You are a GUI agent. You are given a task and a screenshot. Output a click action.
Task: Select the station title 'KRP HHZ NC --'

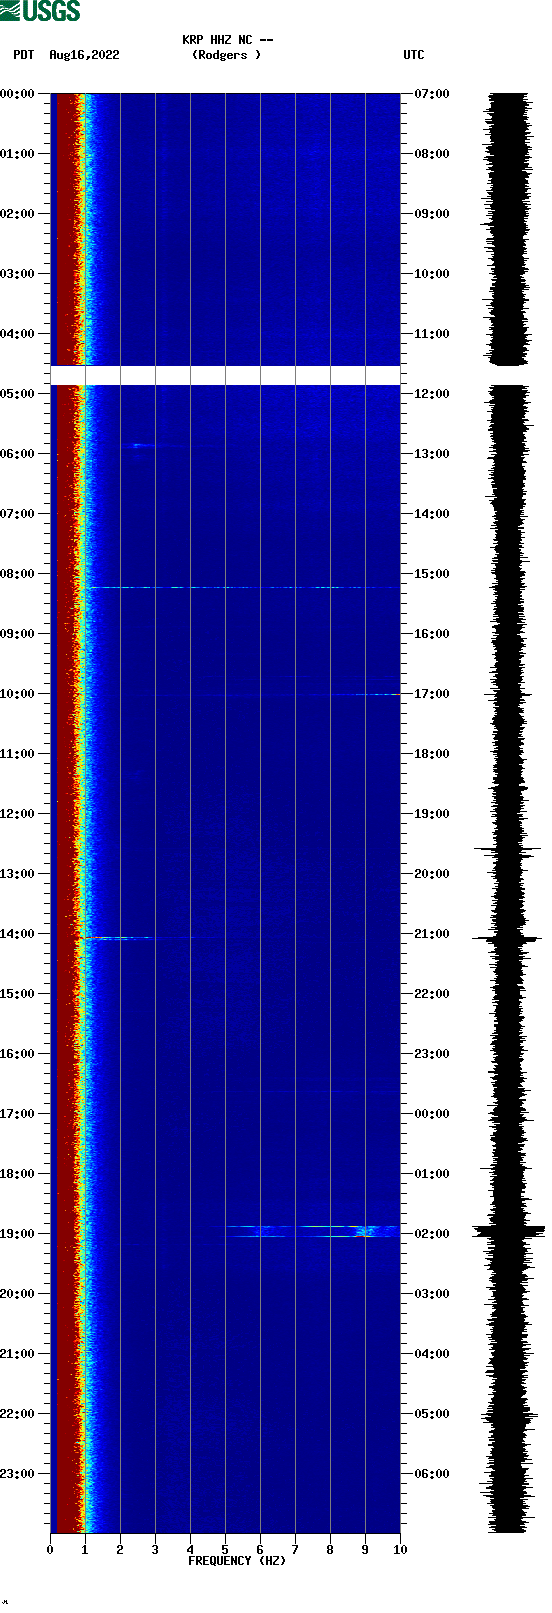[227, 40]
